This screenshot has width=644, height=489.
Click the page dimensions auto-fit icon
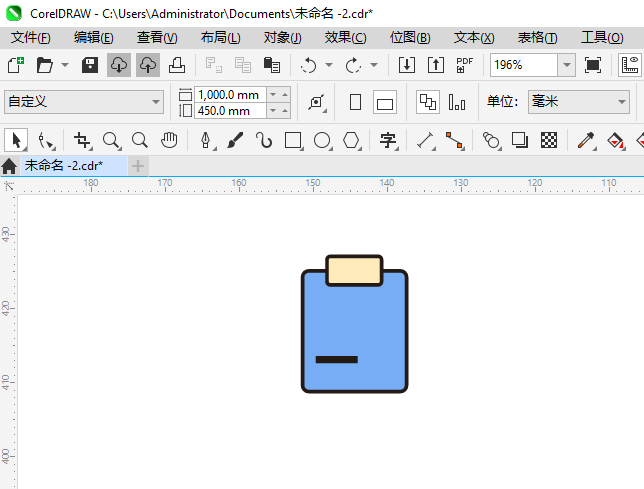click(x=317, y=102)
